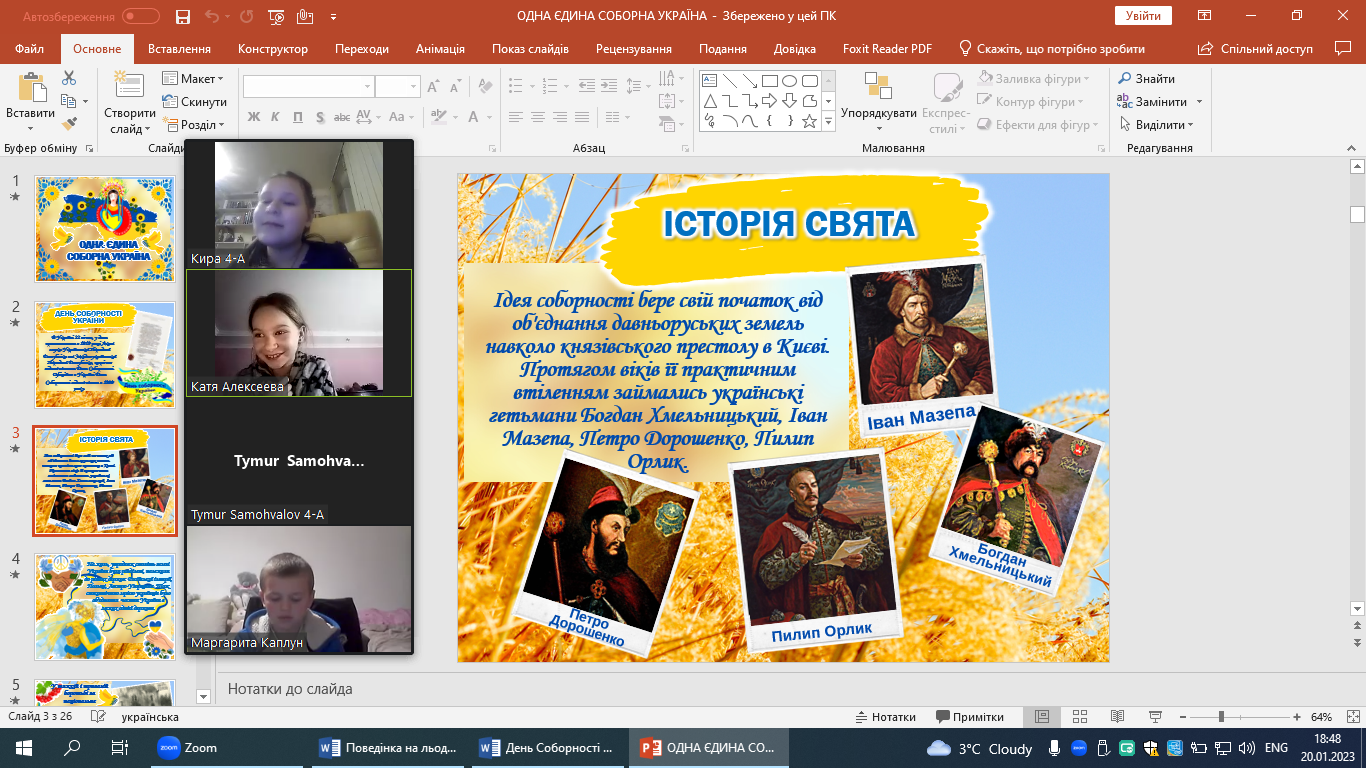1366x768 pixels.
Task: Toggle underline П formatting
Action: tap(297, 117)
